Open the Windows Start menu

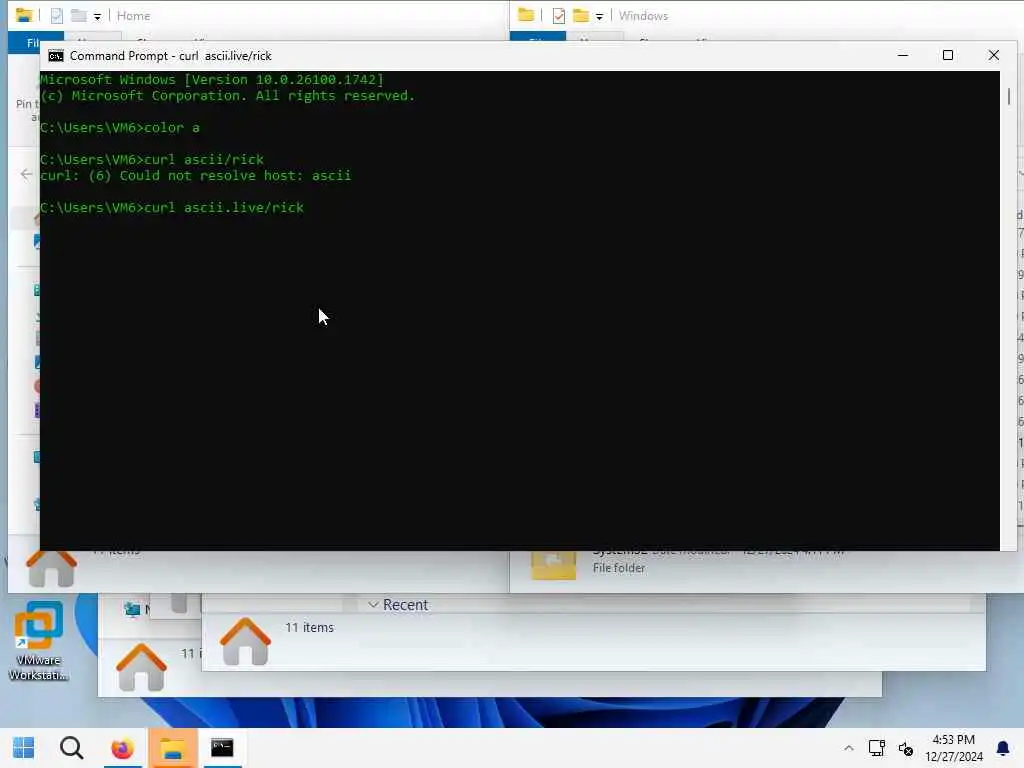coord(24,748)
